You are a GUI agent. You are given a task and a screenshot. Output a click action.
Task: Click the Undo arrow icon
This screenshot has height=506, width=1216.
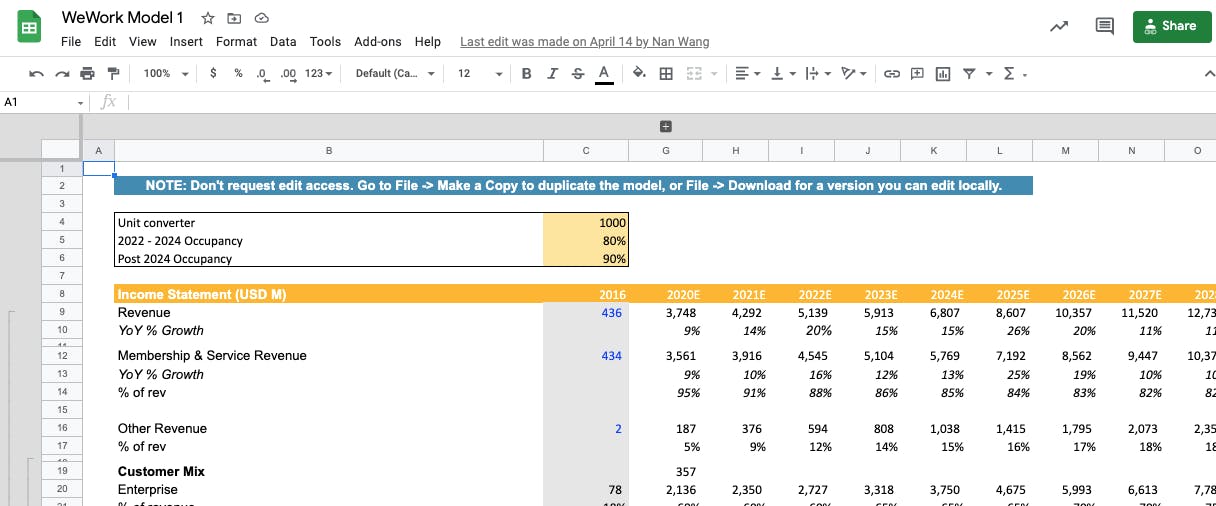coord(37,73)
